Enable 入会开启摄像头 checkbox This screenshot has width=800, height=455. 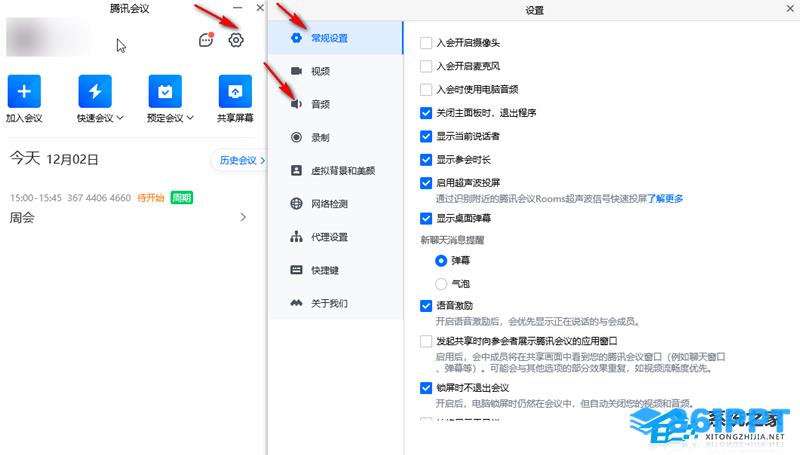point(426,43)
